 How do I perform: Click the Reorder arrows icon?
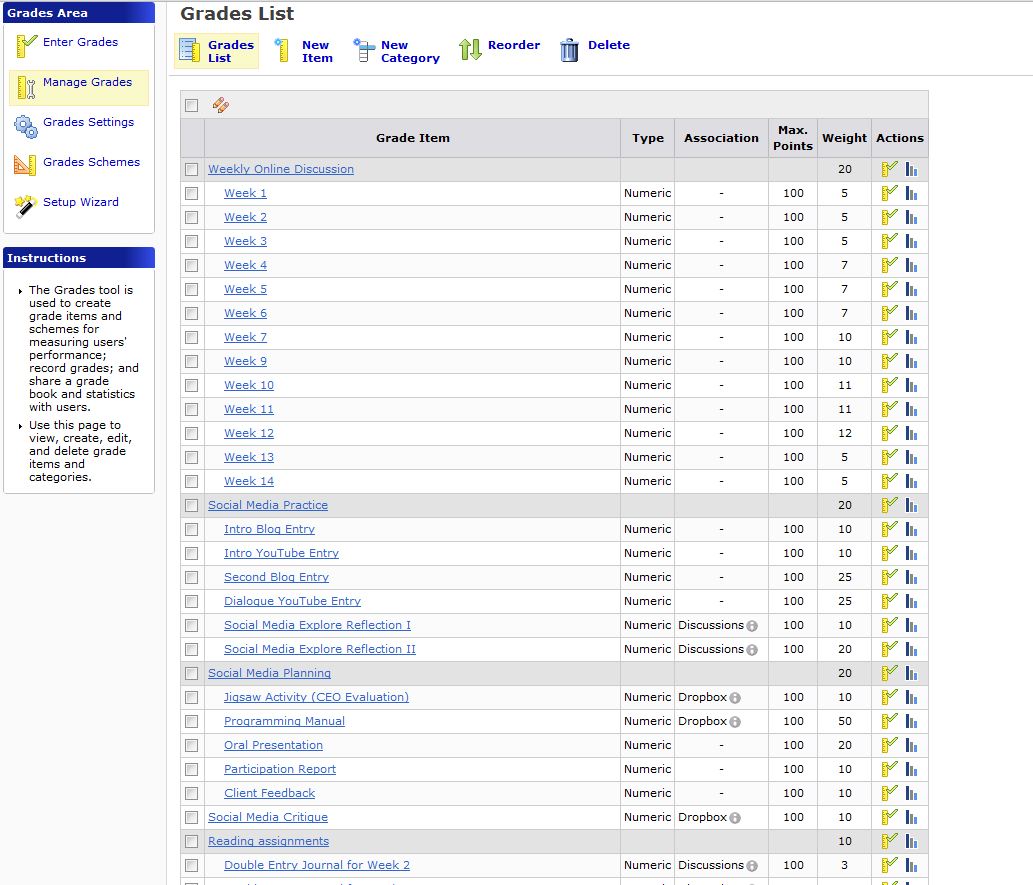pyautogui.click(x=470, y=50)
